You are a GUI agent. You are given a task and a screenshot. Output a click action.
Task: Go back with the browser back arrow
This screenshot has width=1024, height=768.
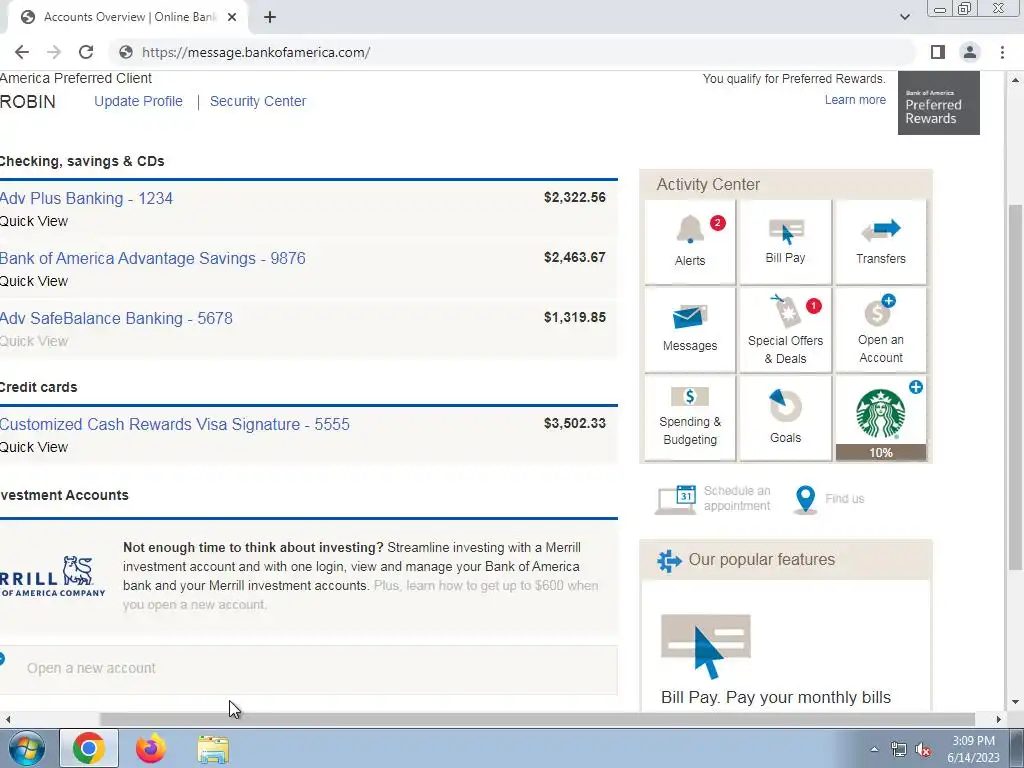[x=22, y=52]
